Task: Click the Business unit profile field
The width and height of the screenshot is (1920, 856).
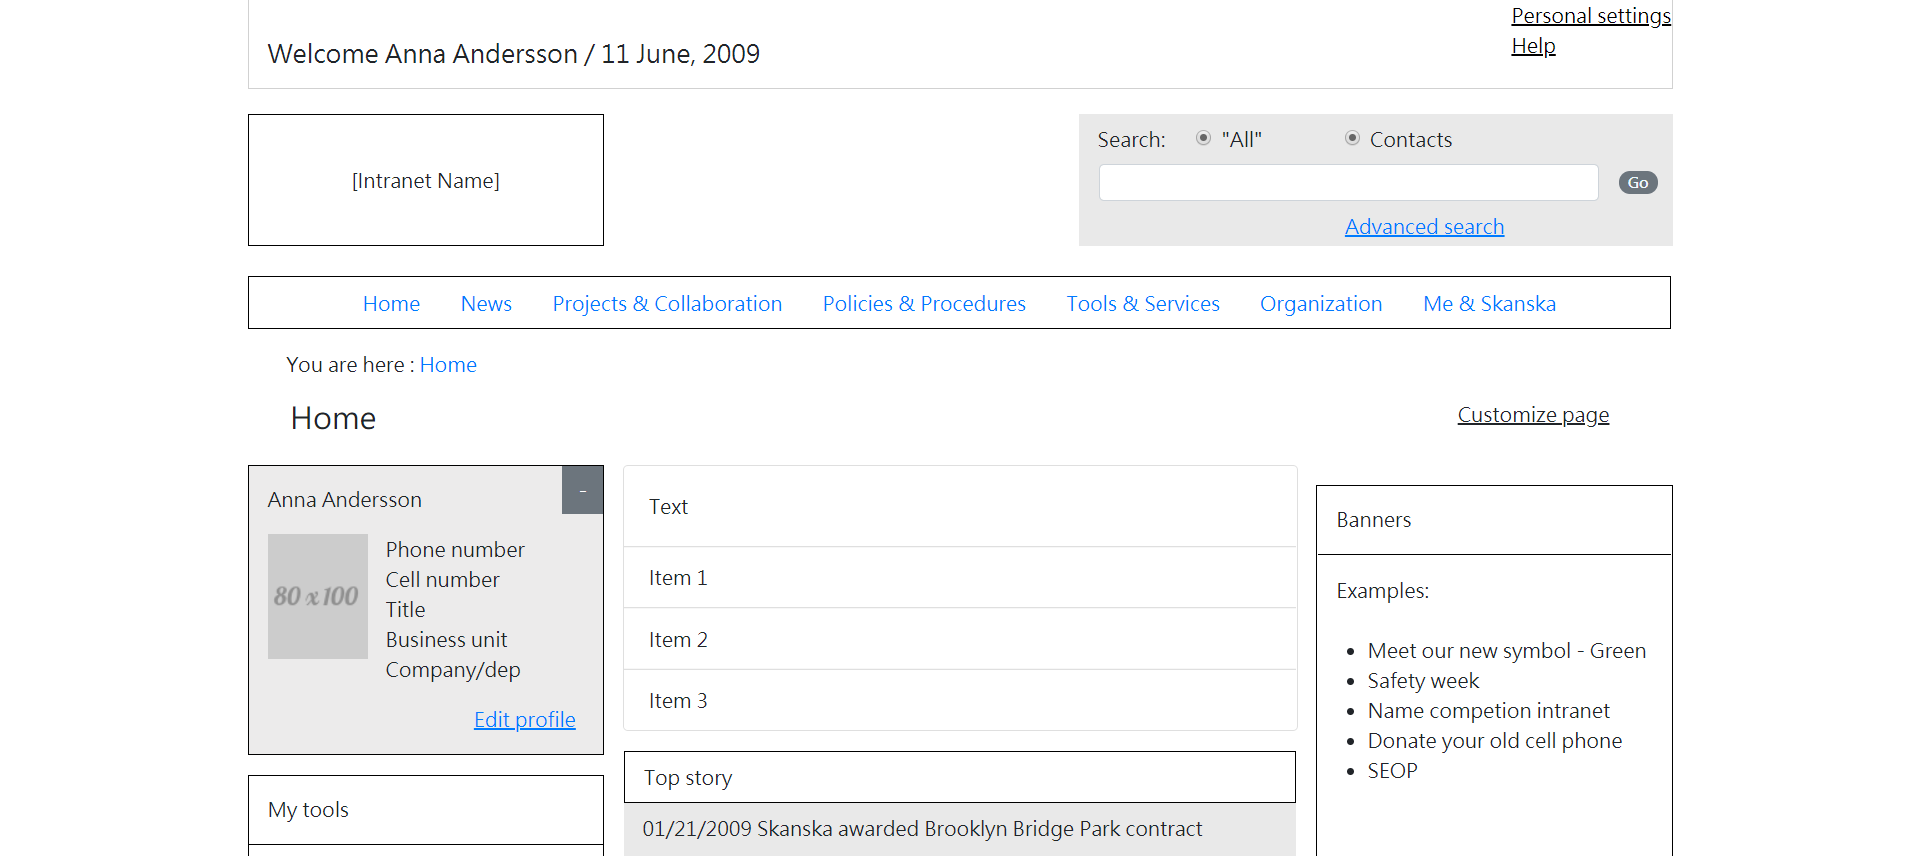Action: tap(446, 640)
